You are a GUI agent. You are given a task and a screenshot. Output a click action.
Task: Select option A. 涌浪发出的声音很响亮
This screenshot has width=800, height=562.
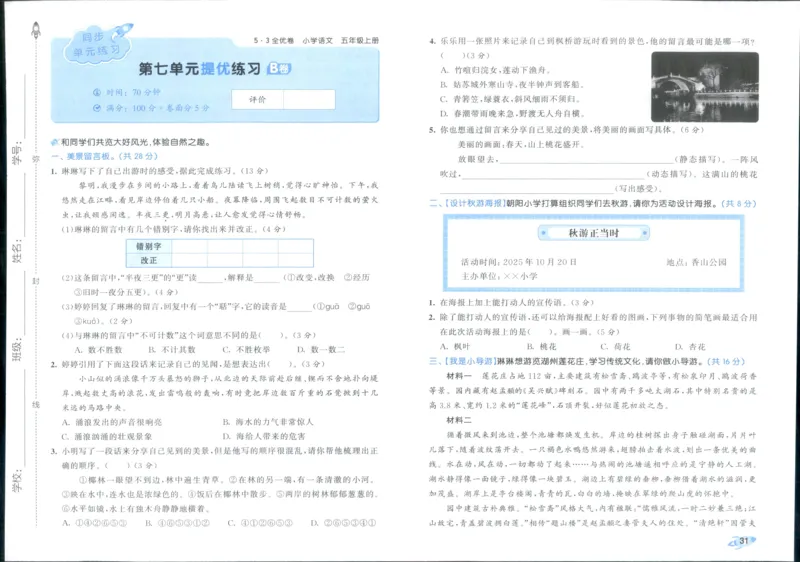coord(112,422)
